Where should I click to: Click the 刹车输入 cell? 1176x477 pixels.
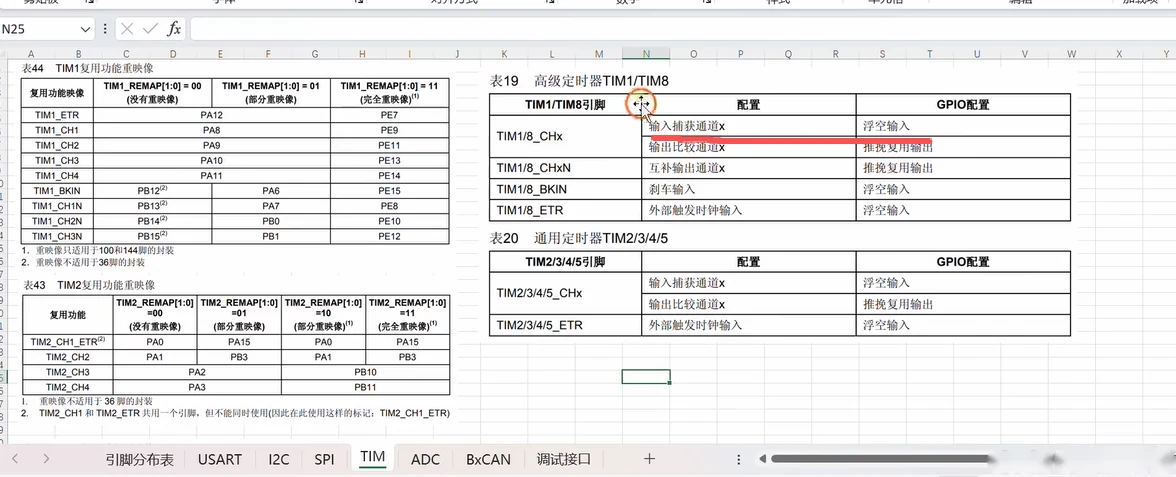click(x=748, y=189)
